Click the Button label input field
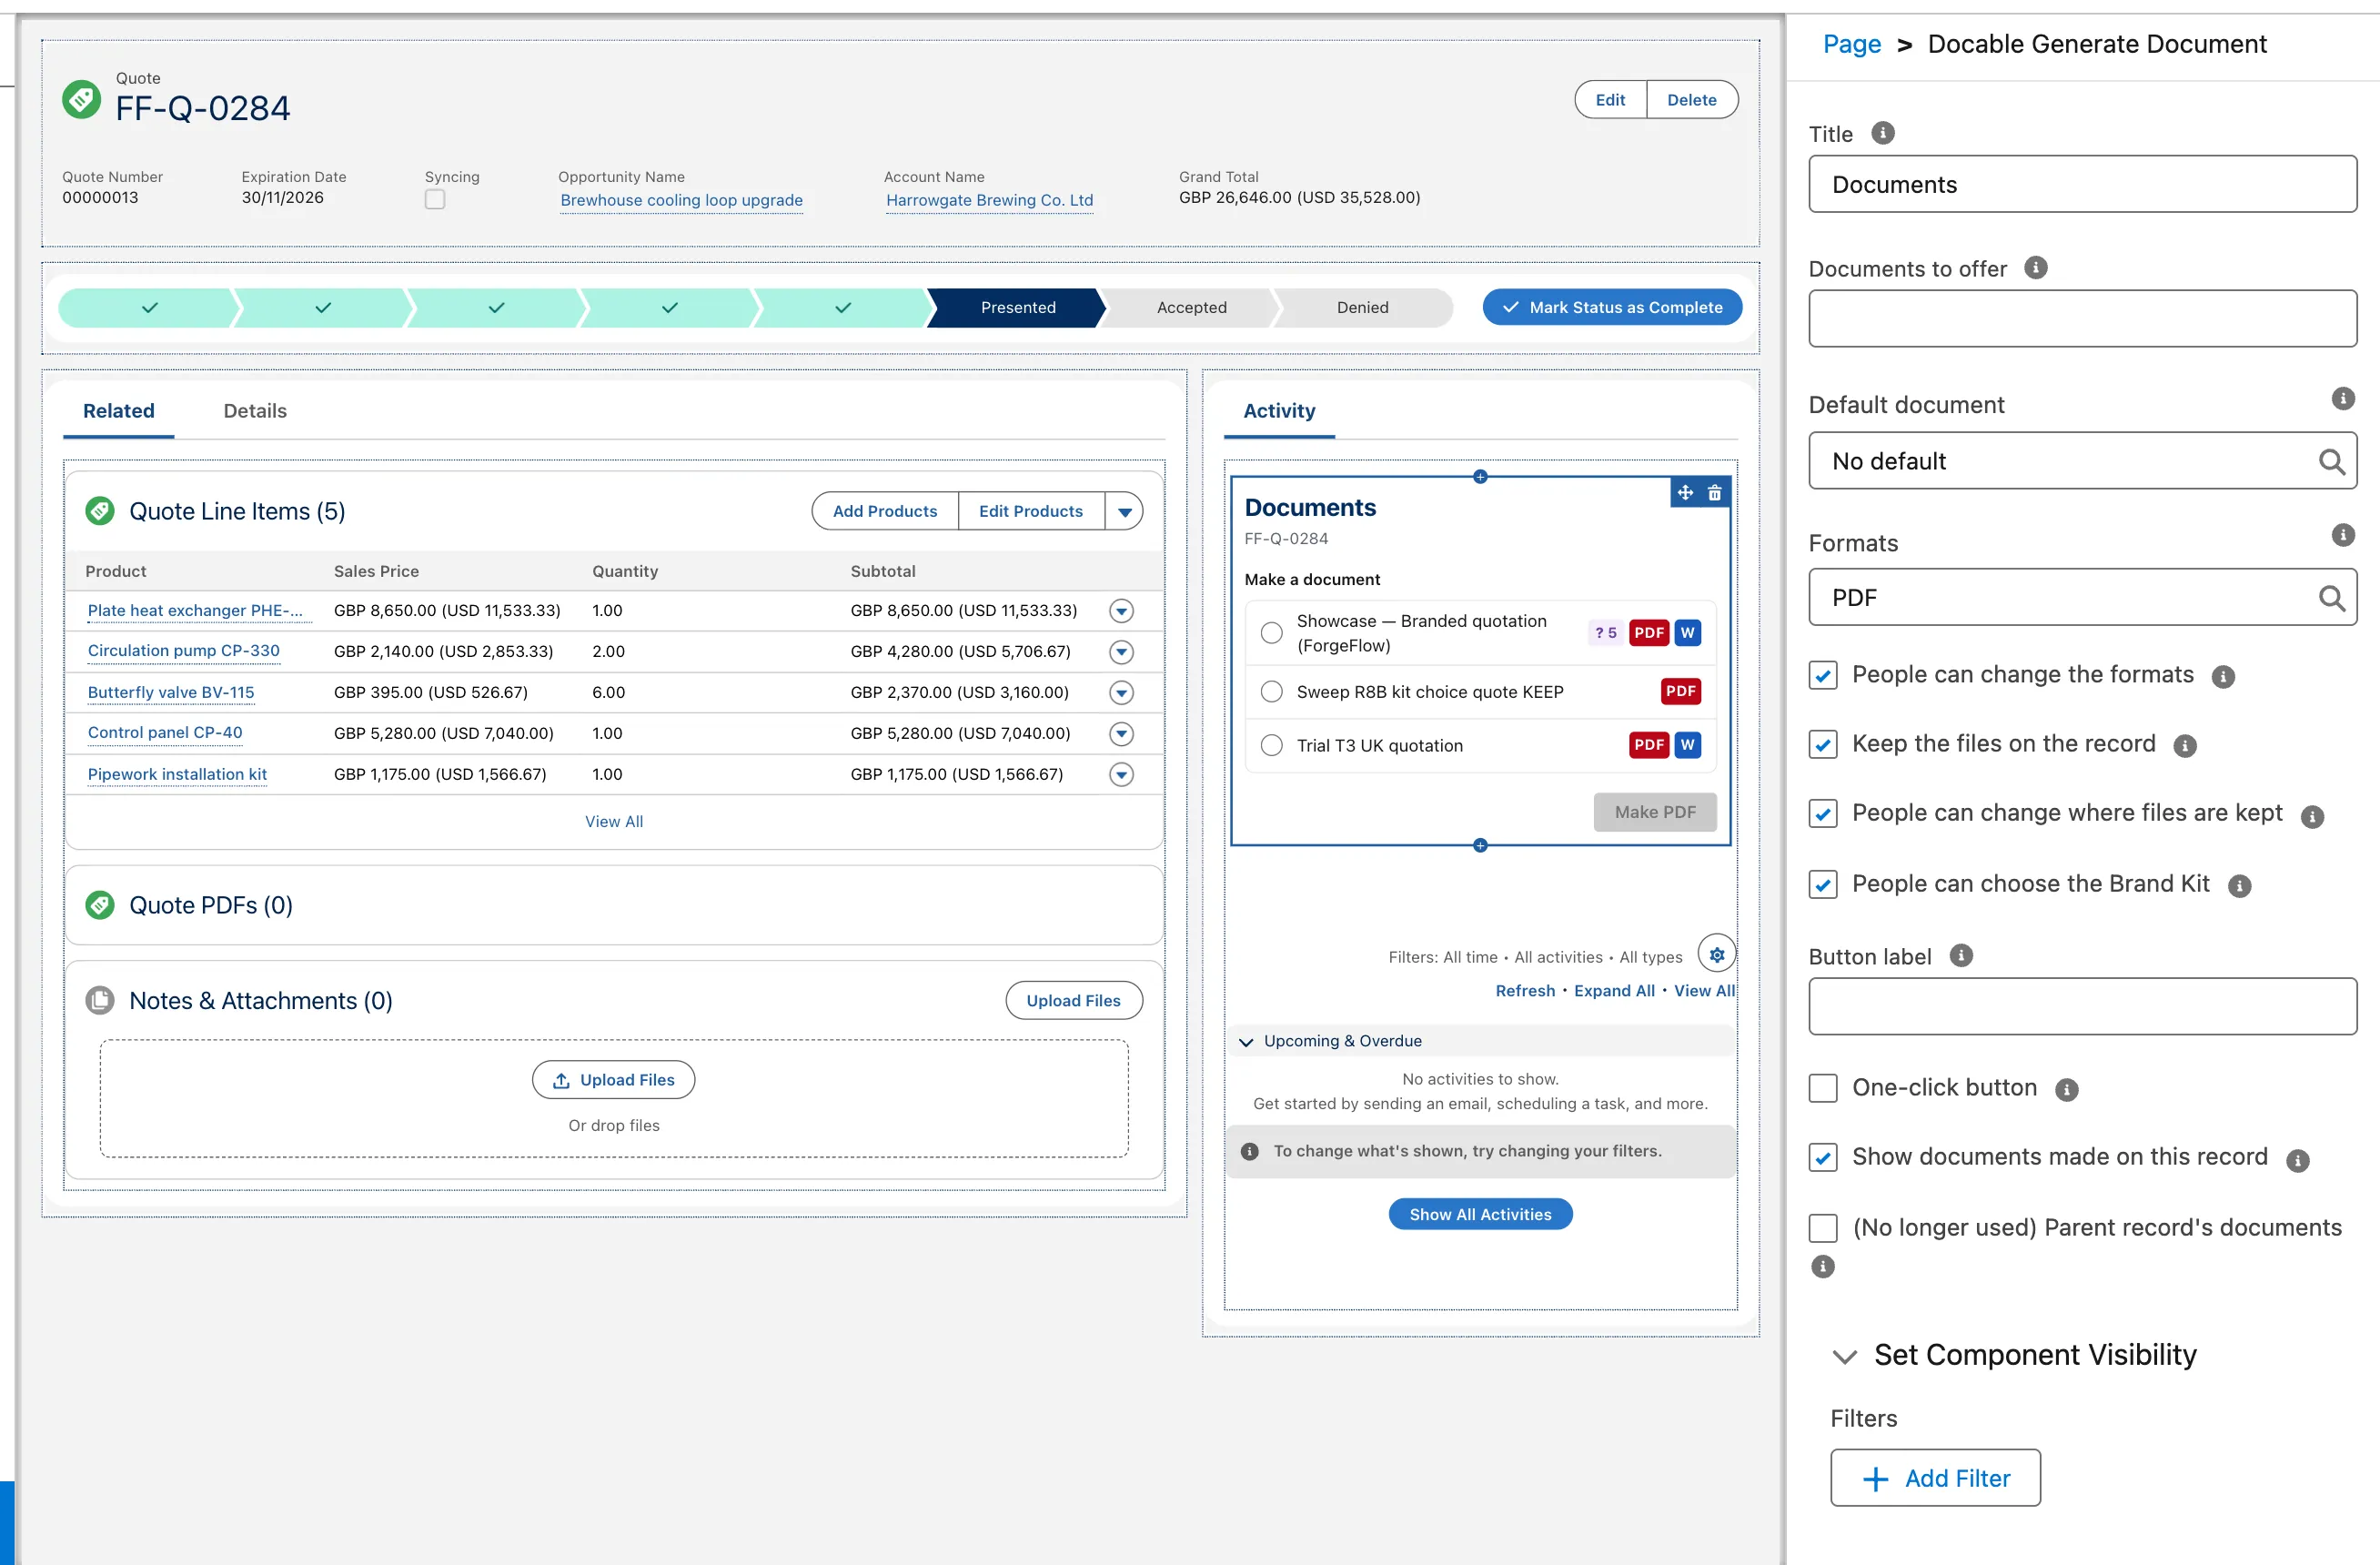 coord(2082,1006)
